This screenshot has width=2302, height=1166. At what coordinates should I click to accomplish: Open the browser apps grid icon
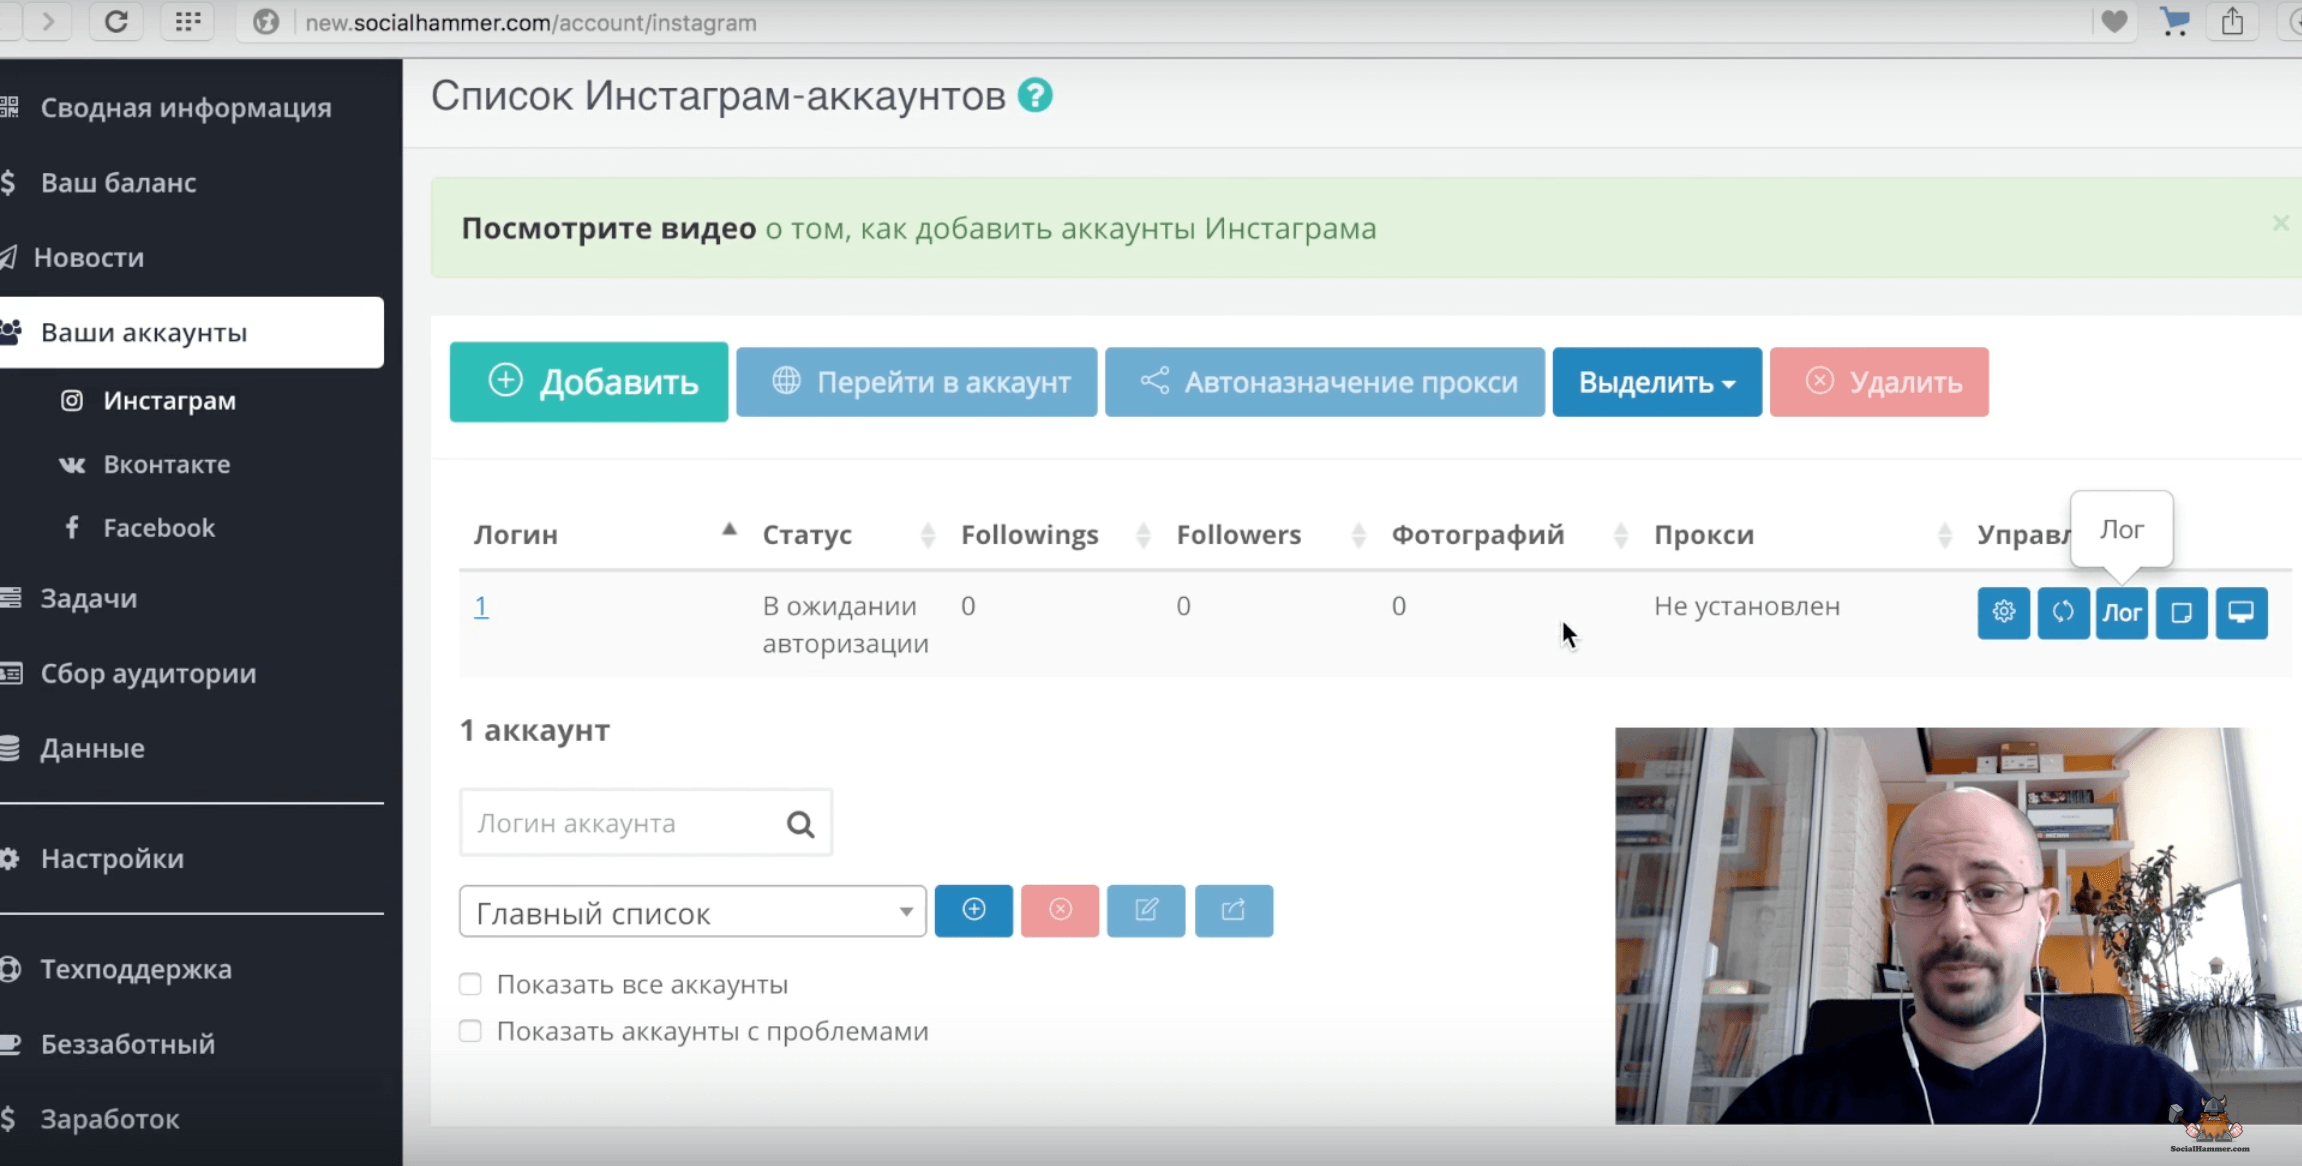(188, 21)
